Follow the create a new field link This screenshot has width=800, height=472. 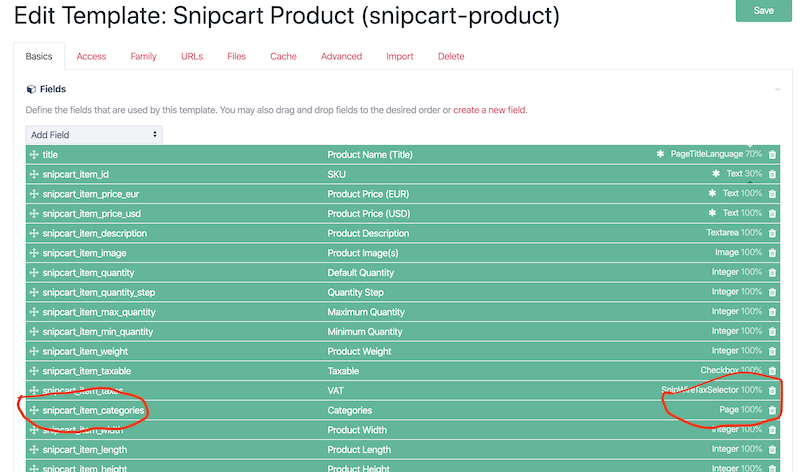coord(489,110)
